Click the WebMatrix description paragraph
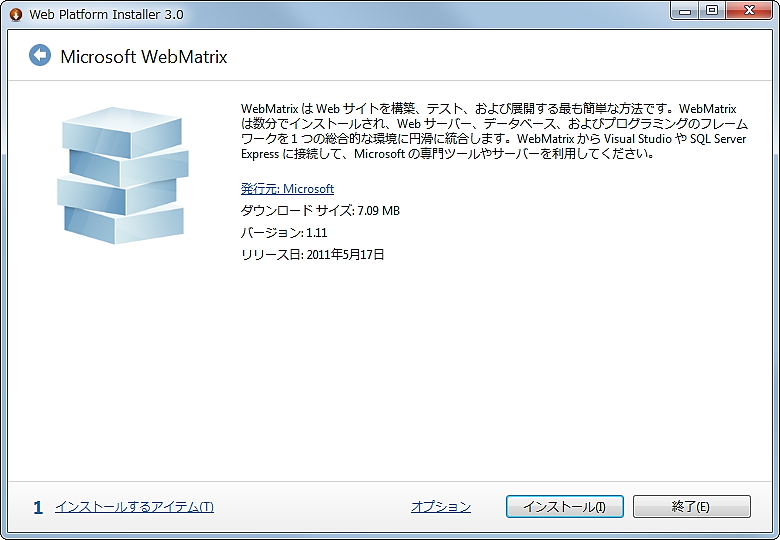The image size is (780, 540). pos(494,131)
